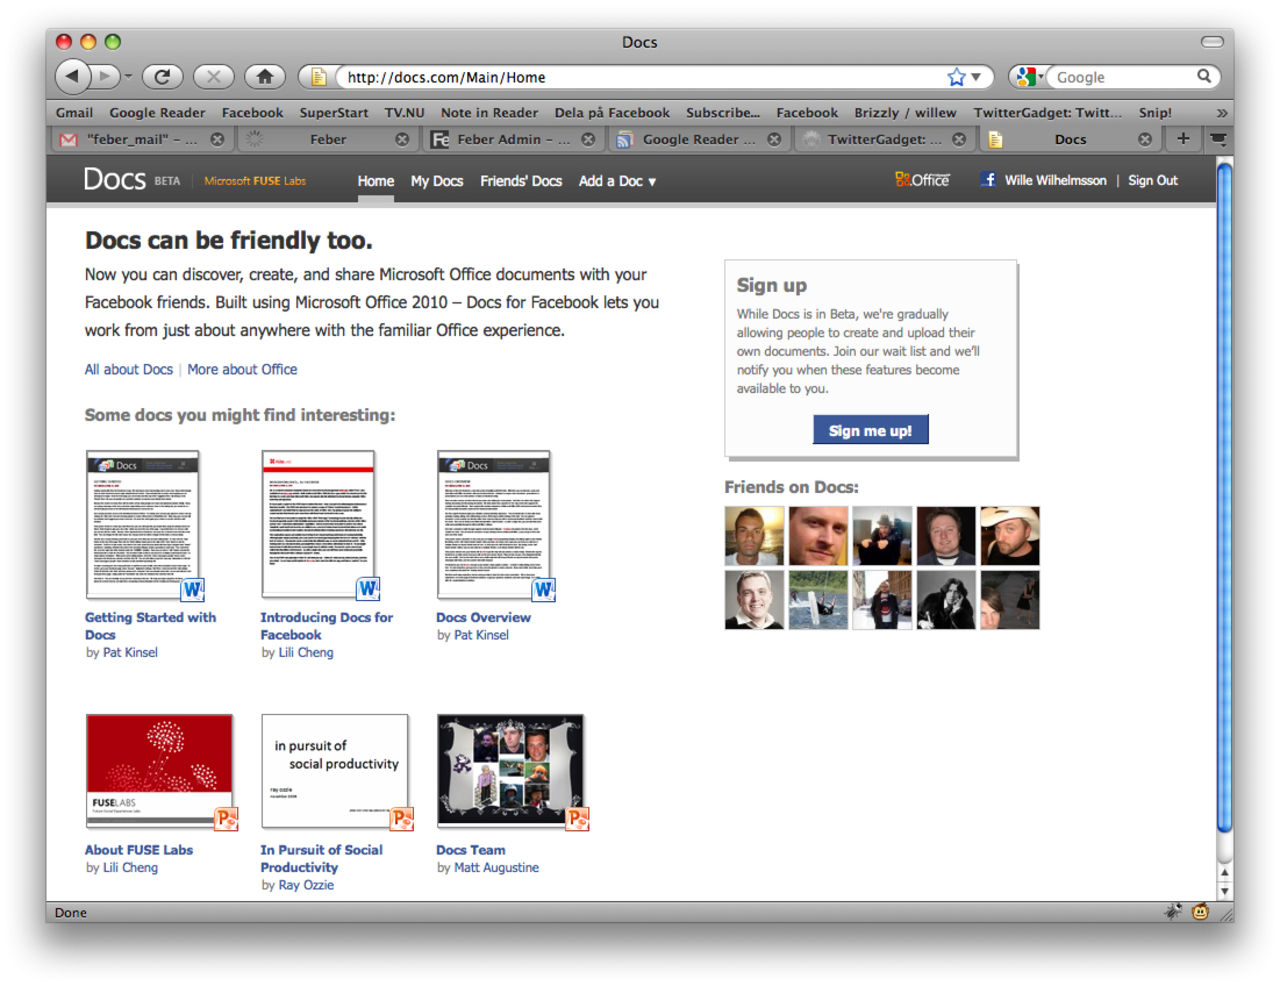Viewport: 1280px width, 986px height.
Task: Open the search engine dropdown next to Google search
Action: click(1026, 76)
